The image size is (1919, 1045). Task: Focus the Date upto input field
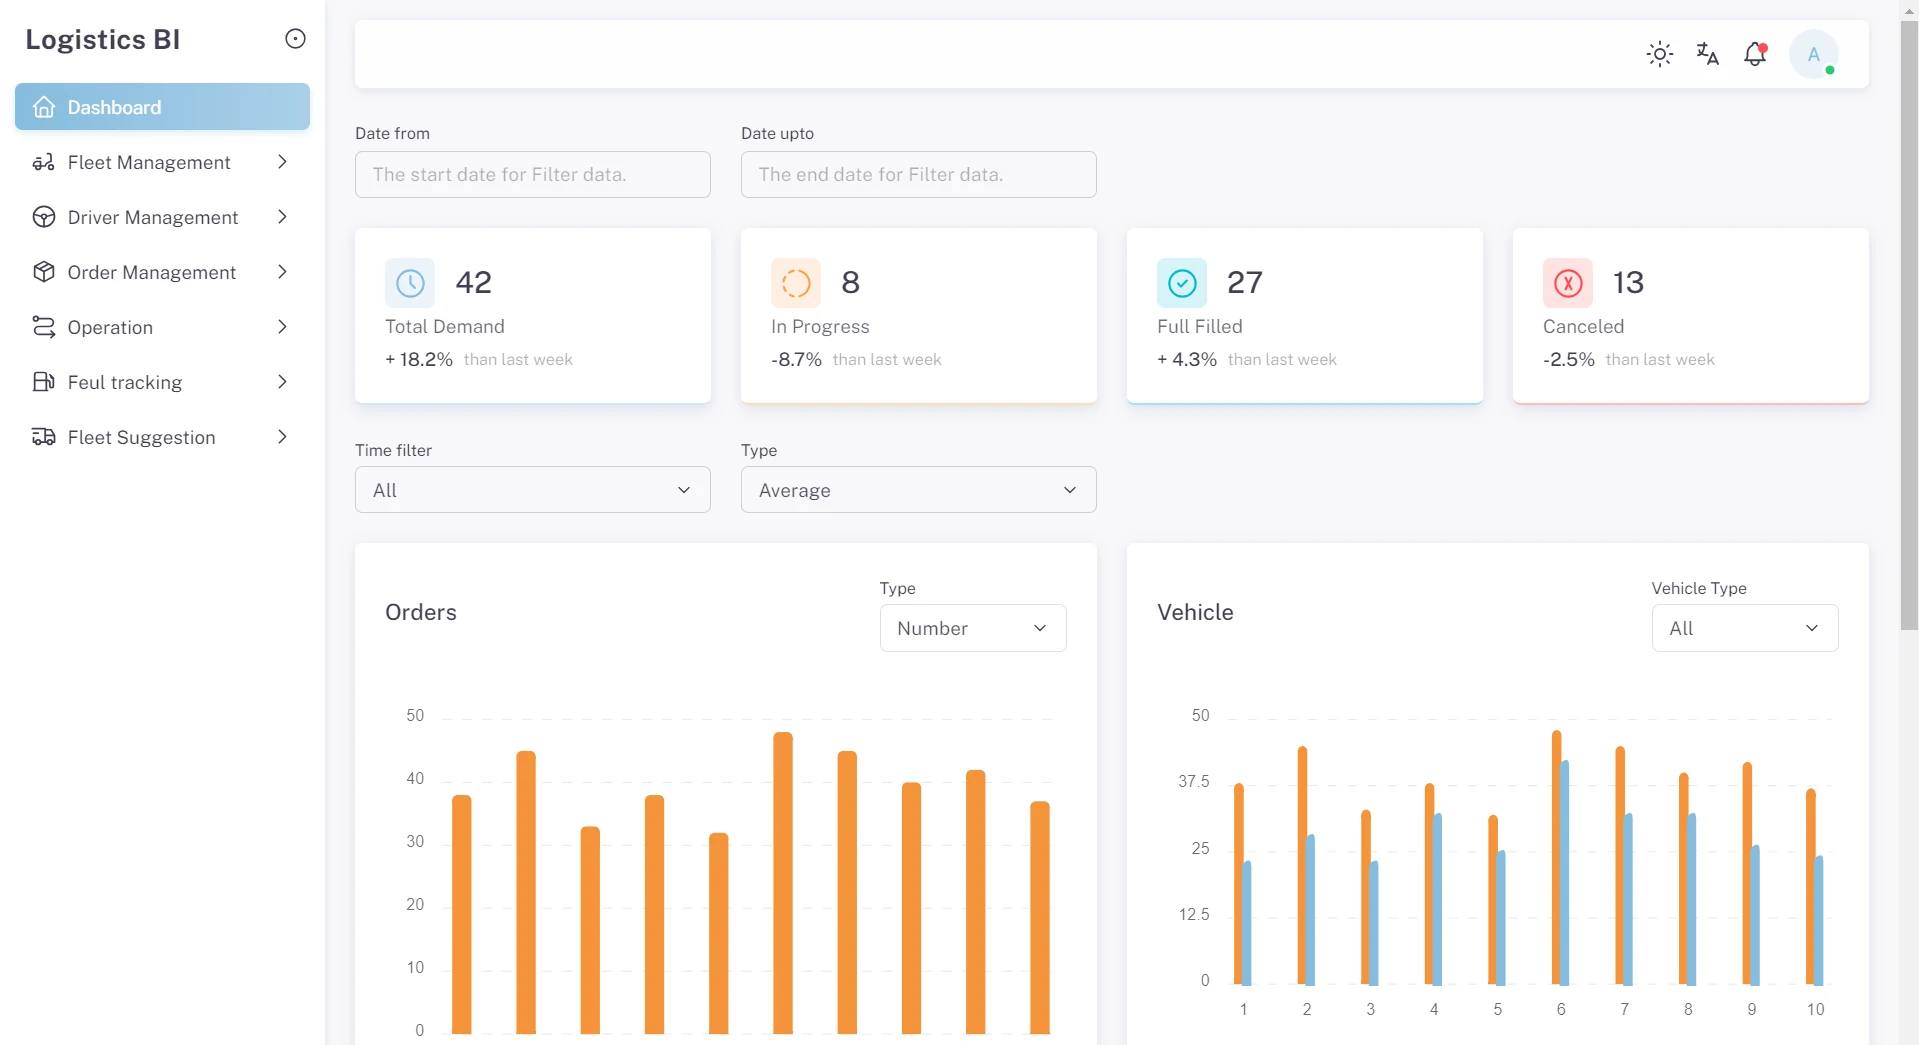(x=919, y=174)
